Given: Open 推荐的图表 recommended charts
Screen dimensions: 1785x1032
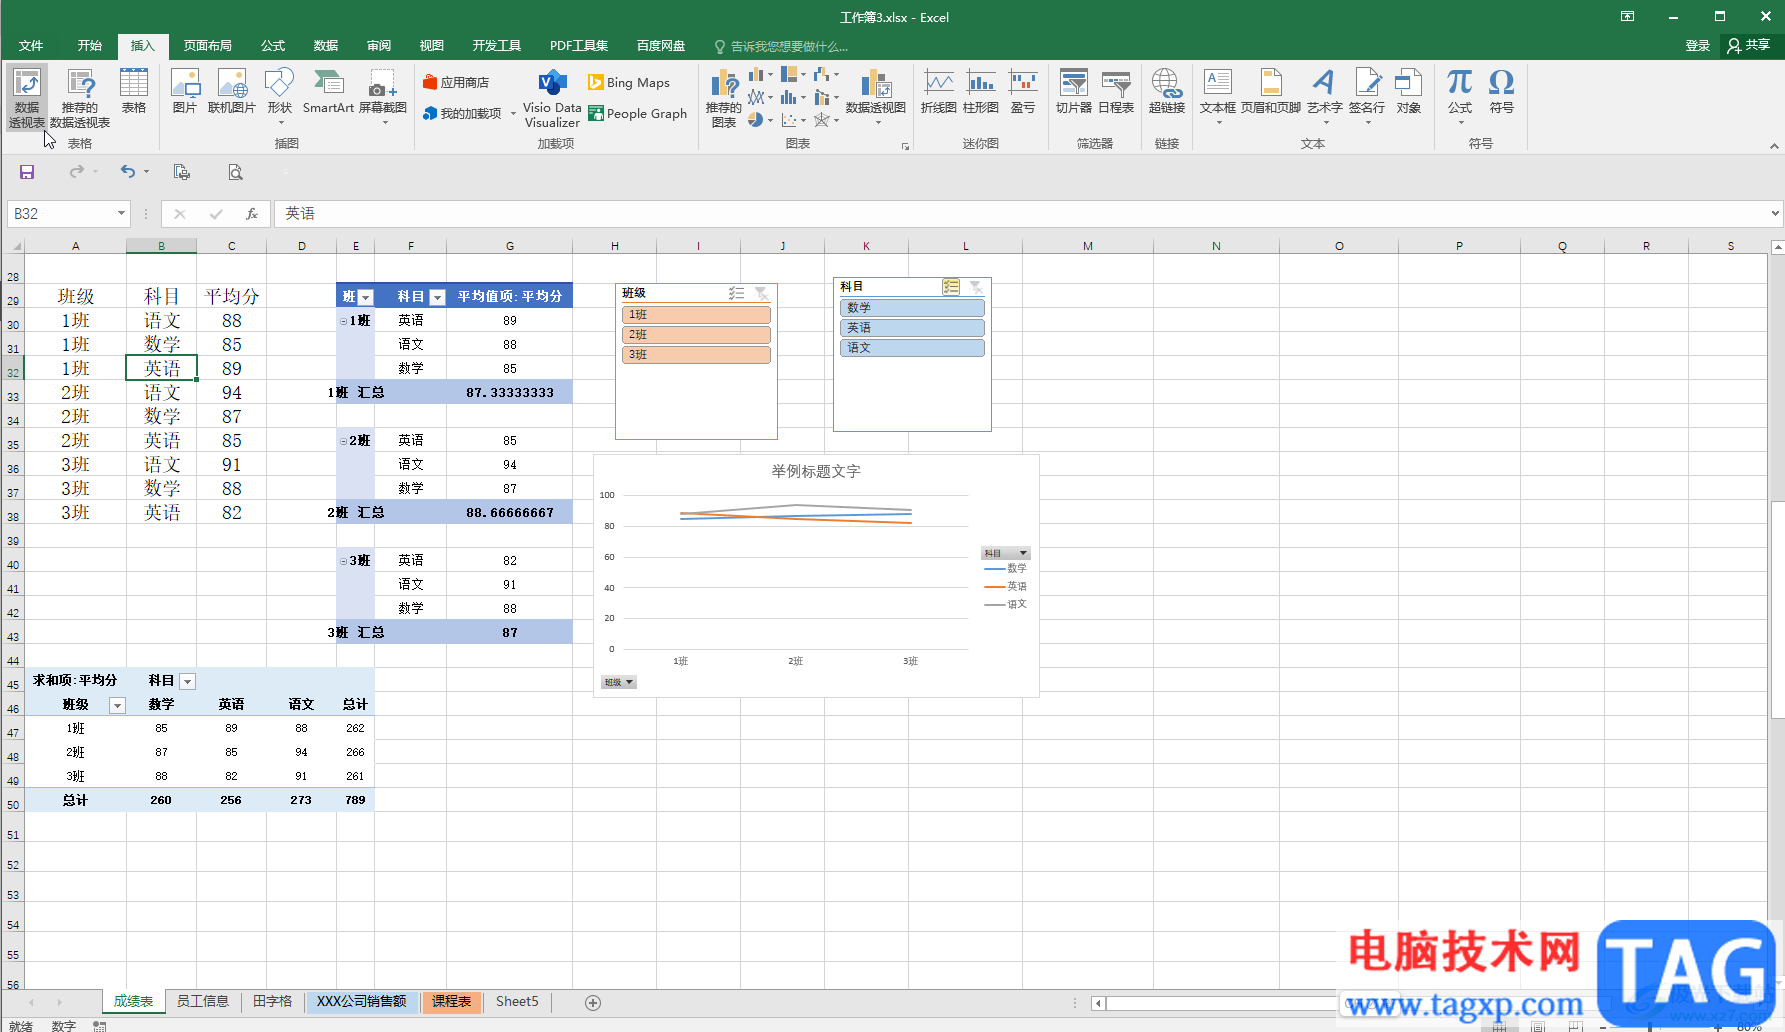Looking at the screenshot, I should [724, 97].
